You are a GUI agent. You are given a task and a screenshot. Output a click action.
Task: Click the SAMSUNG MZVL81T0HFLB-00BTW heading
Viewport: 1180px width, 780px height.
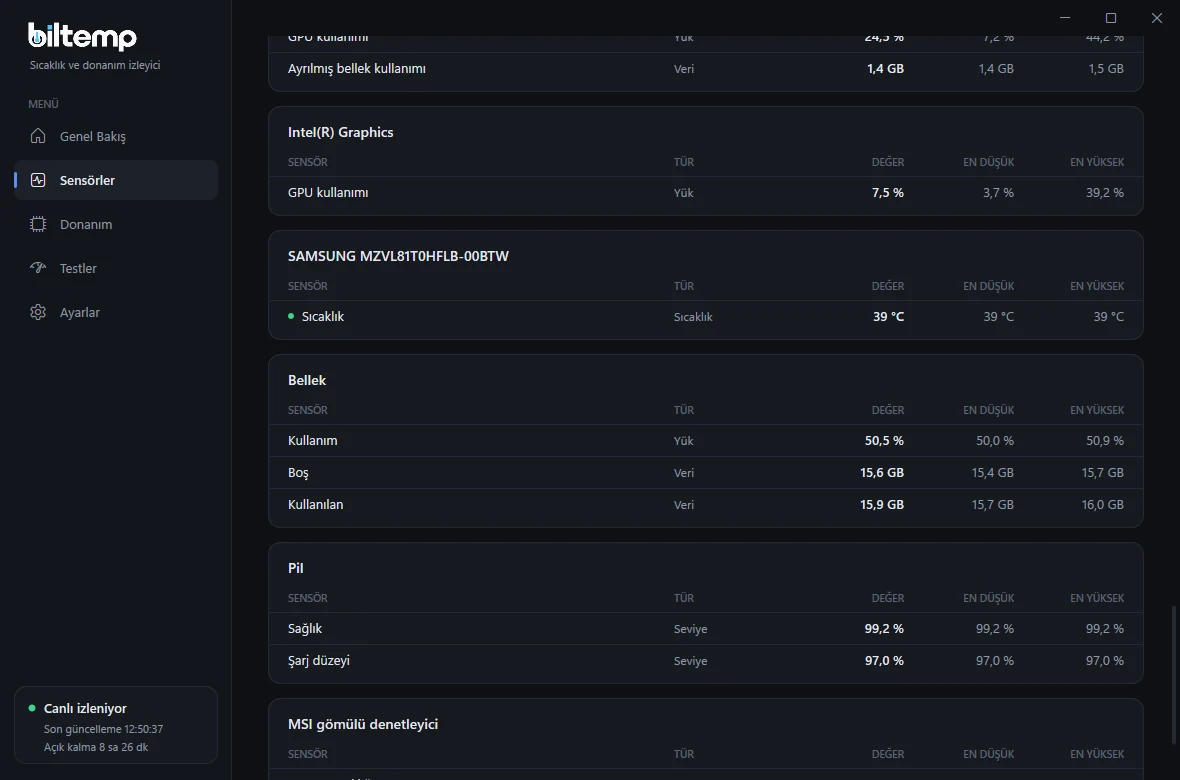point(398,256)
